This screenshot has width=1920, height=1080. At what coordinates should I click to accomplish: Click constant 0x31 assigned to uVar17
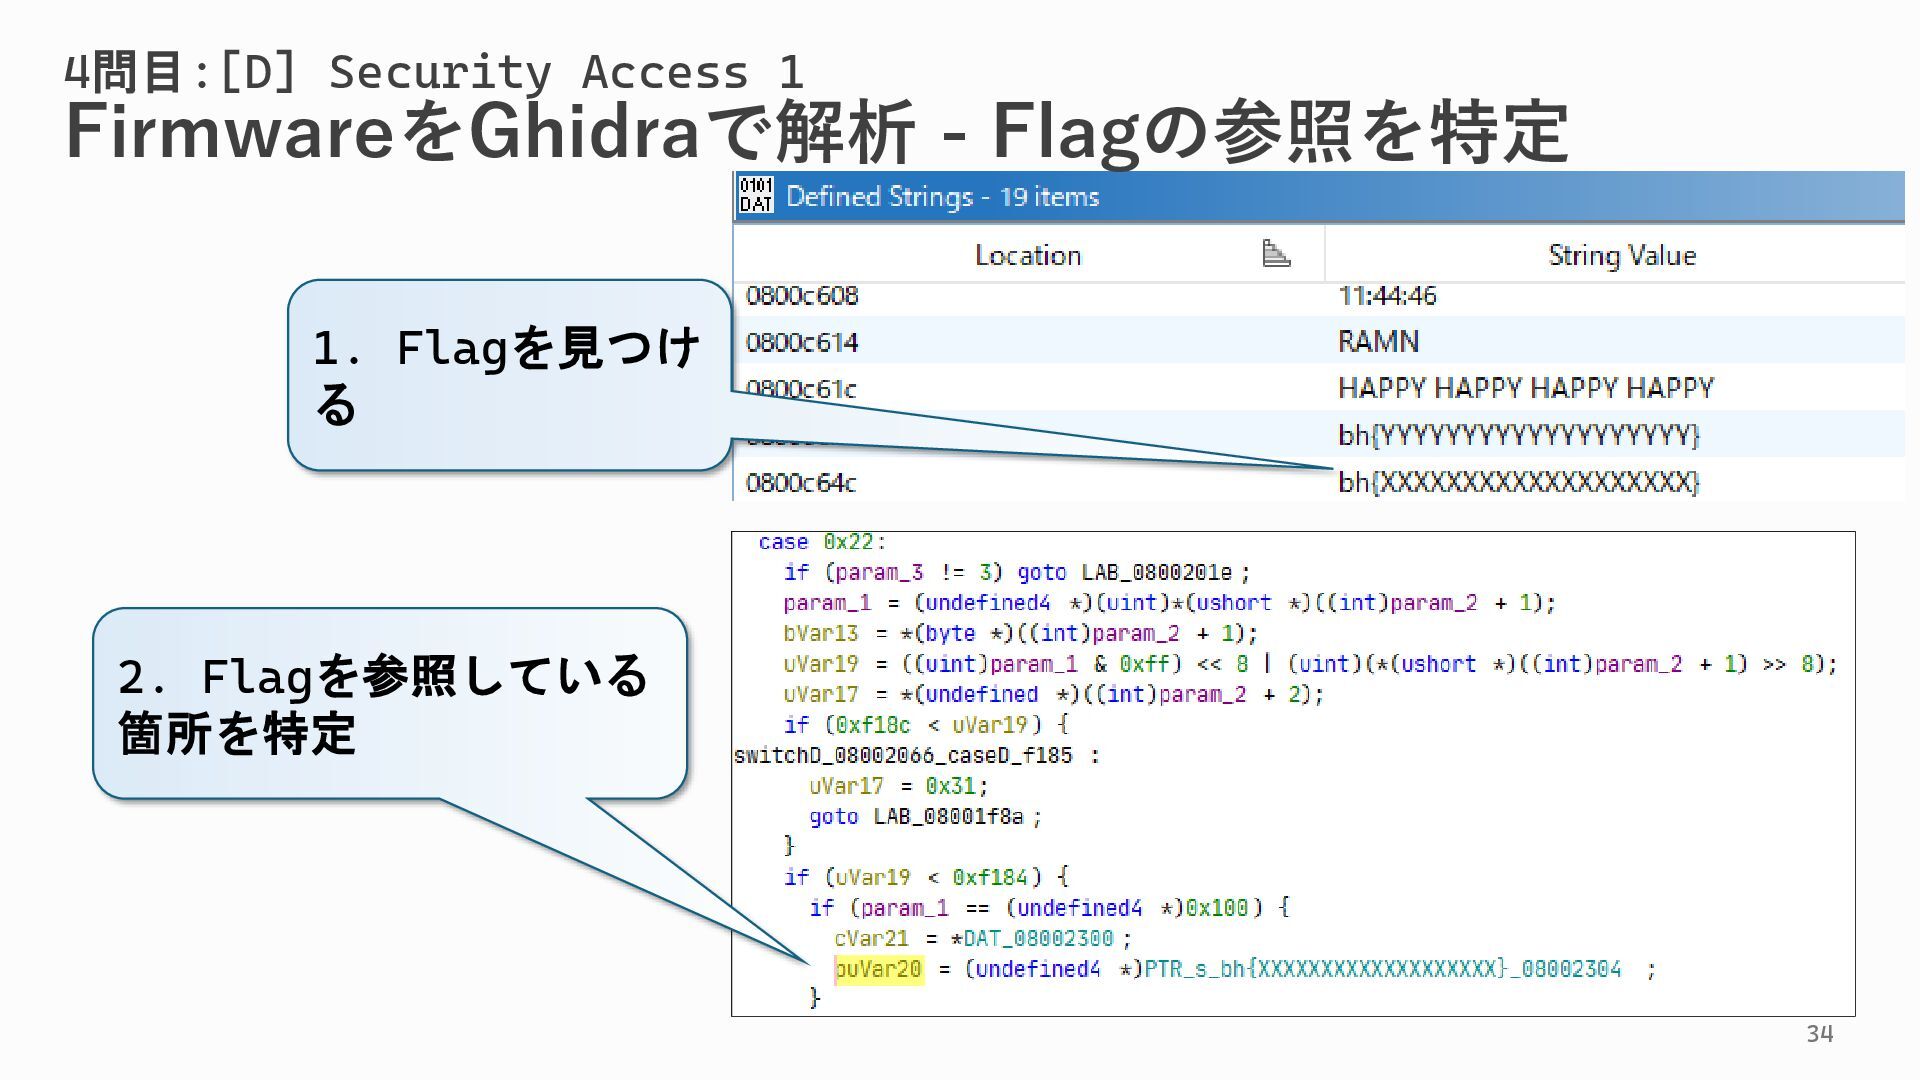pos(950,786)
